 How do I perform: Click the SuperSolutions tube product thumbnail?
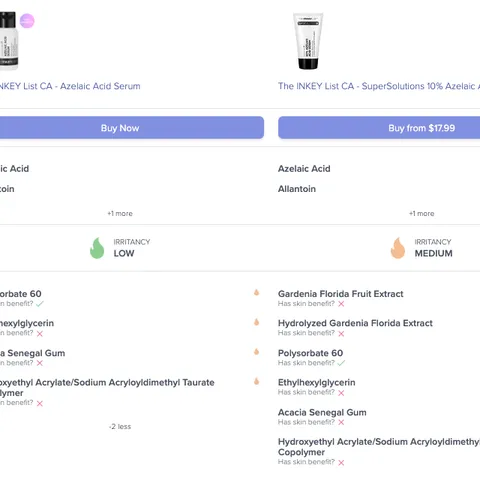click(x=308, y=41)
